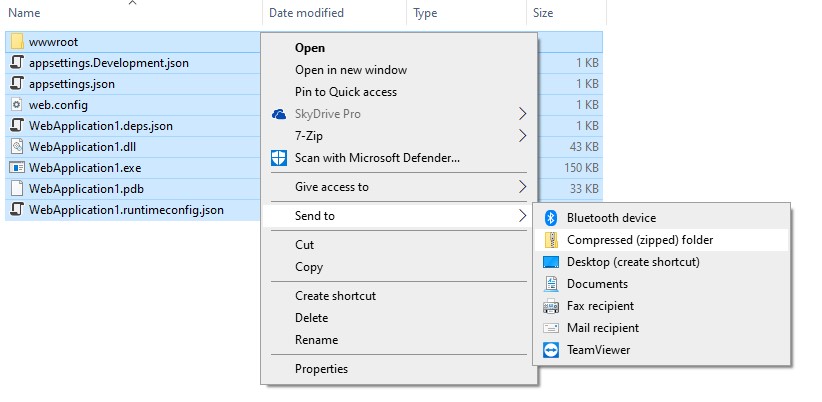Expand the SkyDrive Pro submenu arrow
The image size is (822, 402).
coord(522,114)
